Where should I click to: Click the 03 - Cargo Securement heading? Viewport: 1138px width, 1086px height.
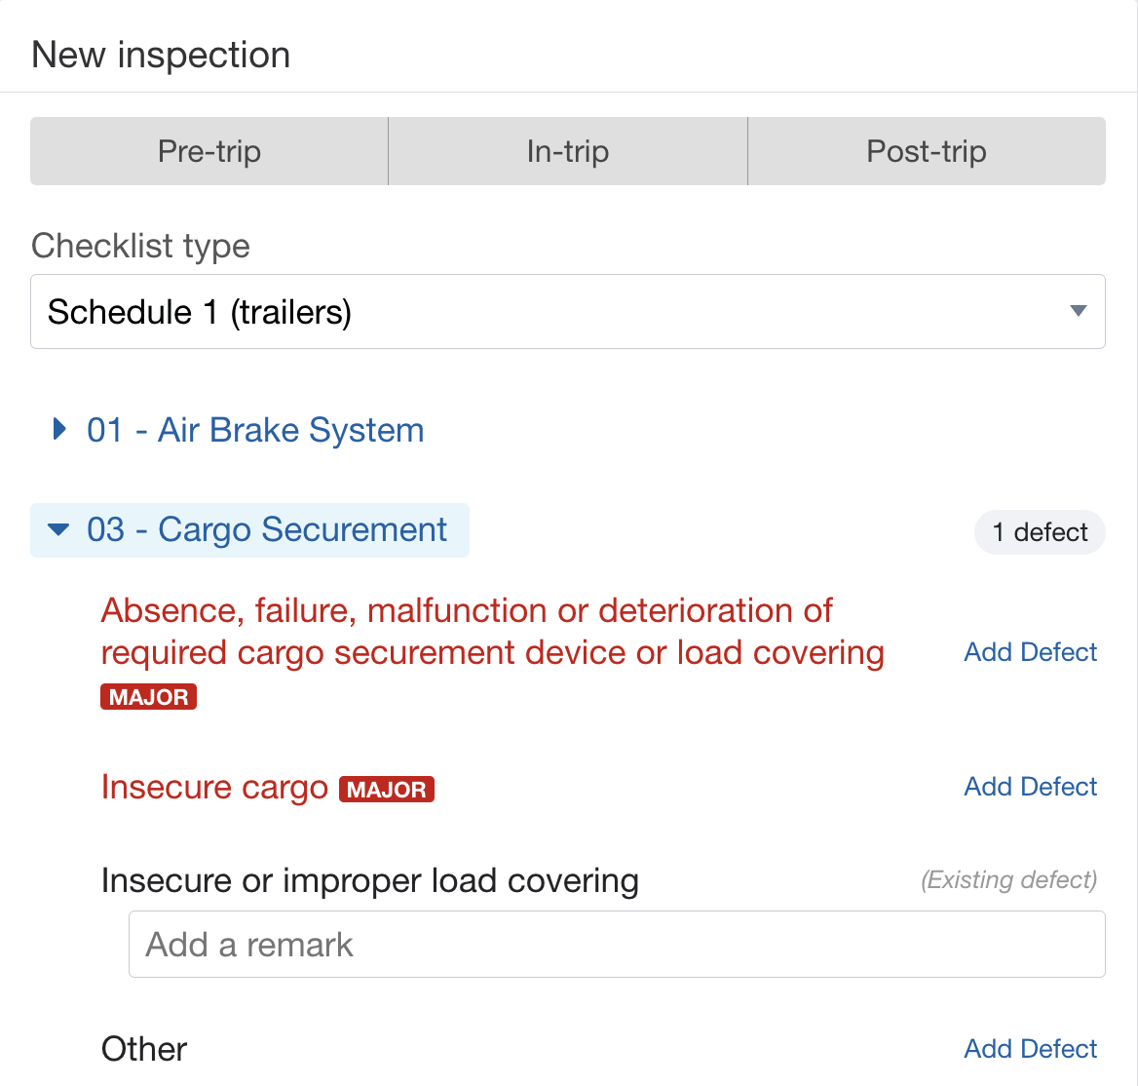267,529
